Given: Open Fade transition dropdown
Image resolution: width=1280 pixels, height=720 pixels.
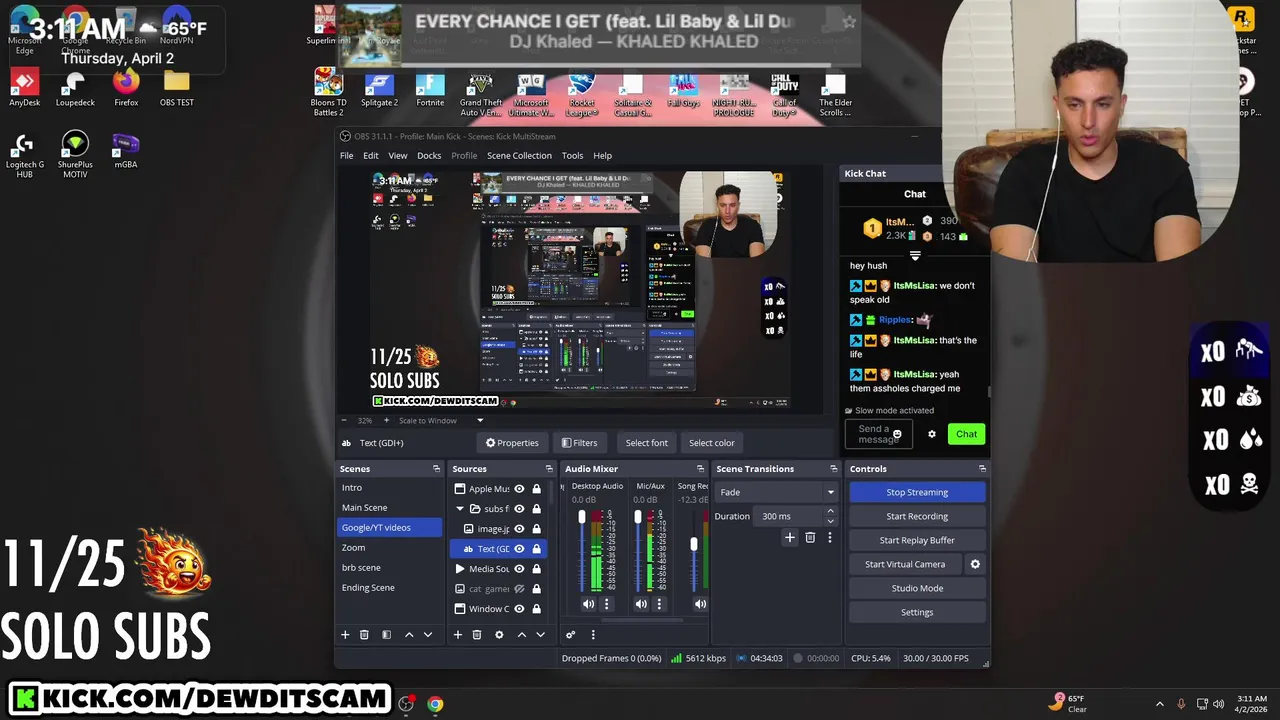Looking at the screenshot, I should click(x=776, y=492).
